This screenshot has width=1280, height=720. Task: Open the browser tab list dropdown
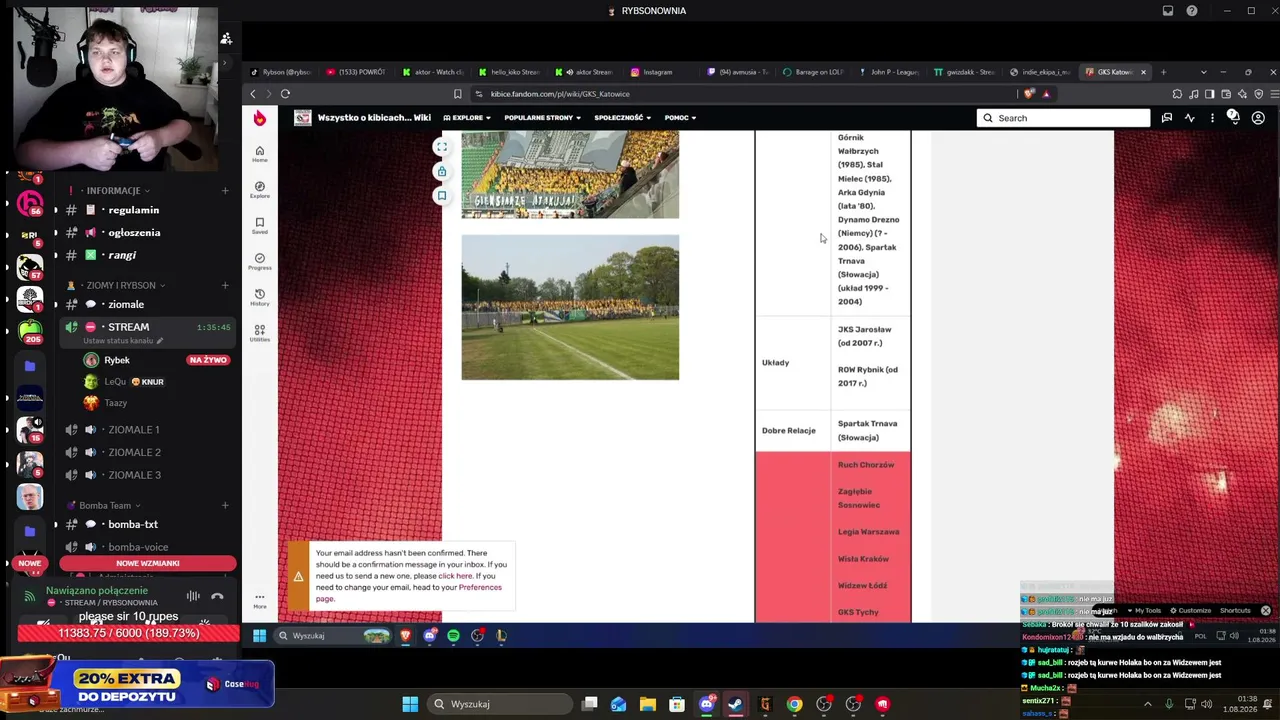[x=1203, y=72]
